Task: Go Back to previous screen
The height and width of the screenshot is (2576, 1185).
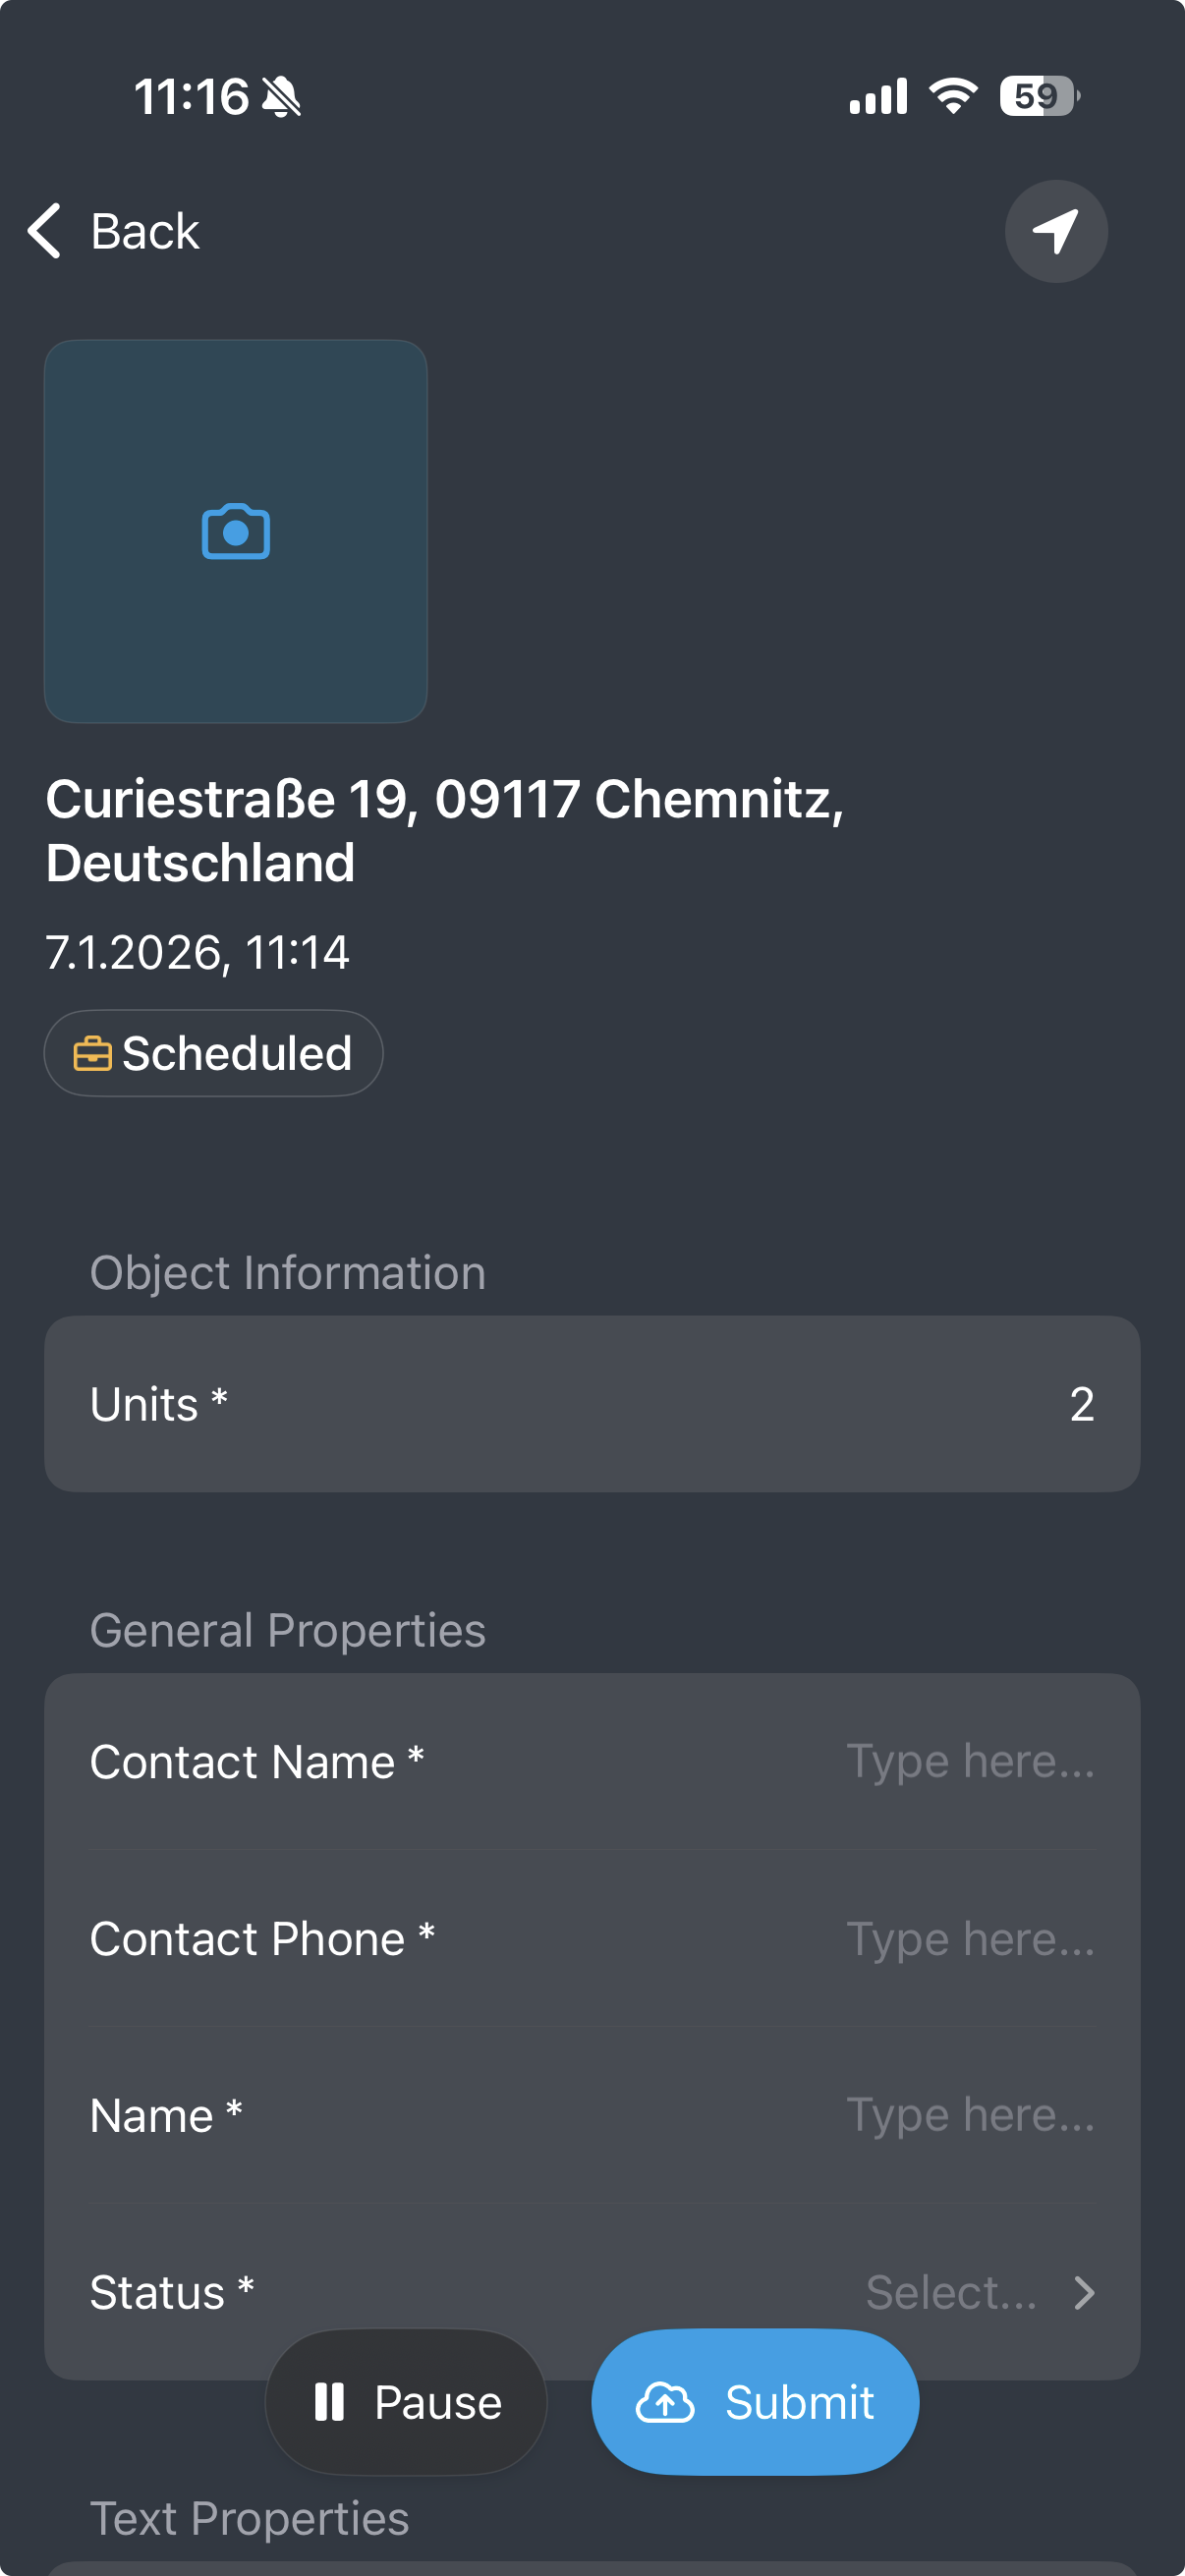Action: point(145,232)
